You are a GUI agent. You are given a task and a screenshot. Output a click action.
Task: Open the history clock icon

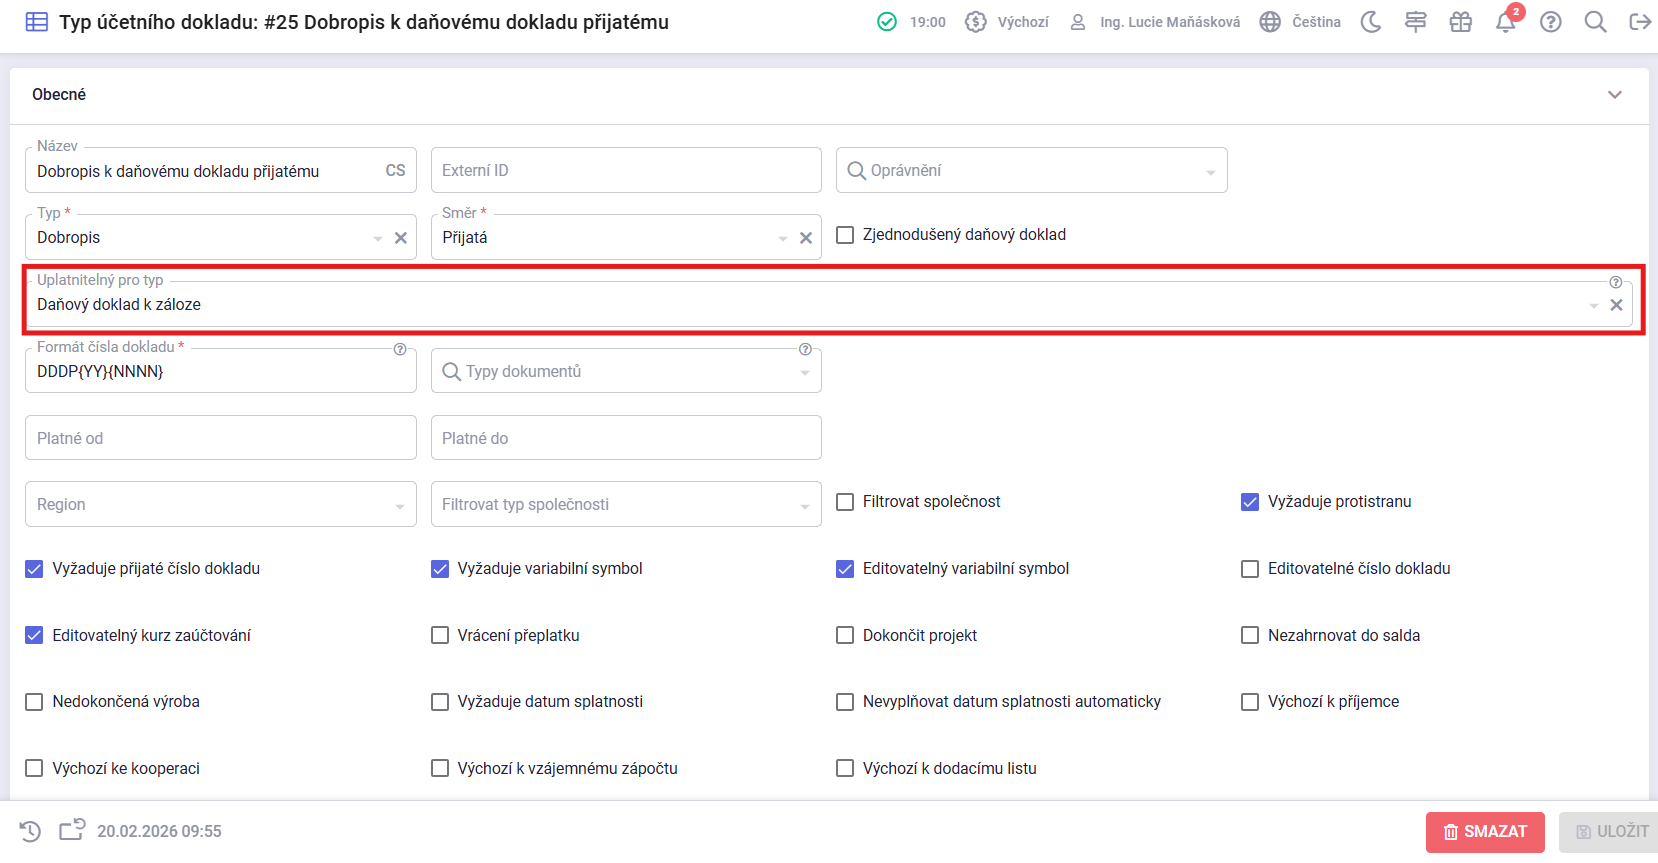point(30,831)
